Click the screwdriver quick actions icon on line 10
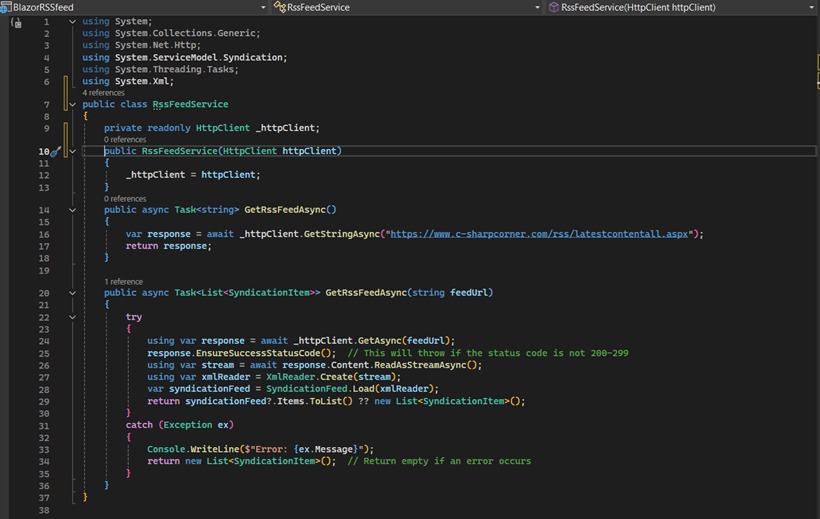 55,152
